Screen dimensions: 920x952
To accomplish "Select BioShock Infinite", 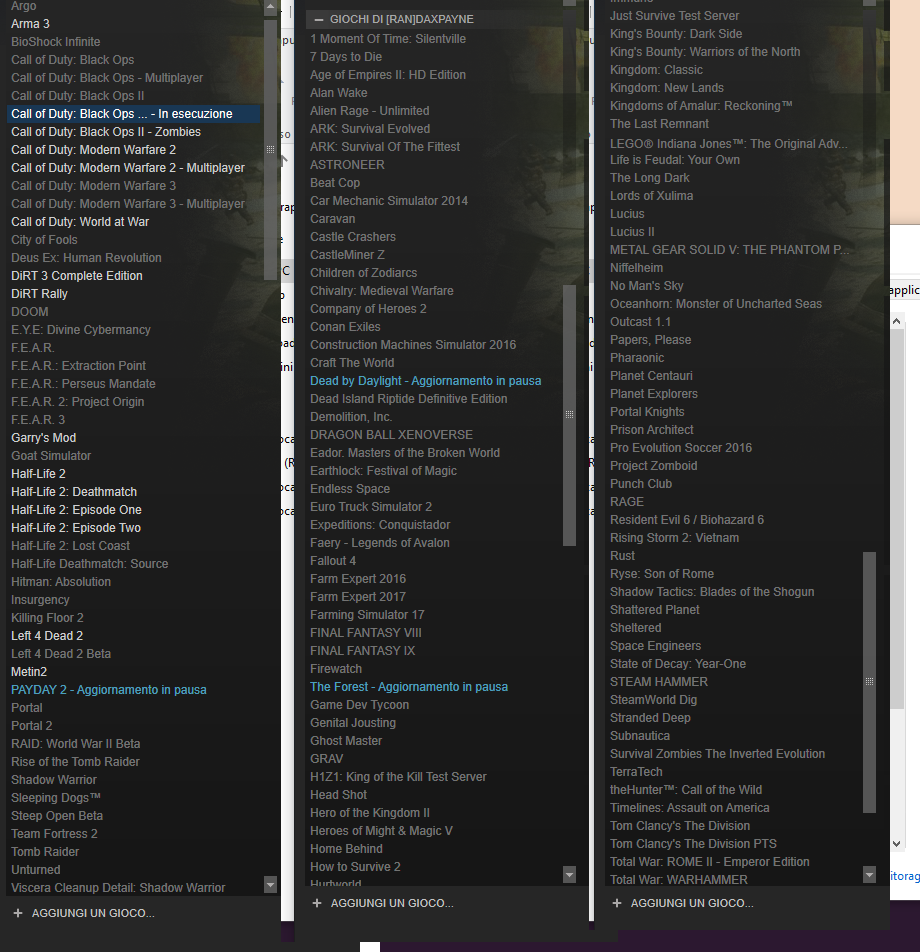I will (x=55, y=42).
